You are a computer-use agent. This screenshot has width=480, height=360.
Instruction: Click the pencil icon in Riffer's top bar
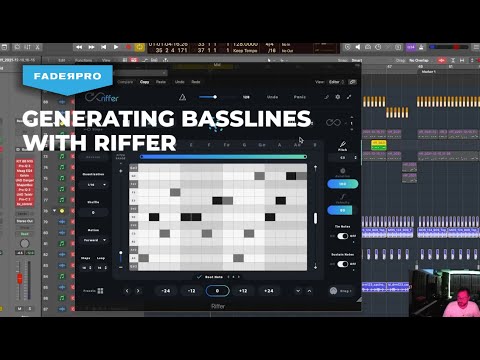[327, 97]
